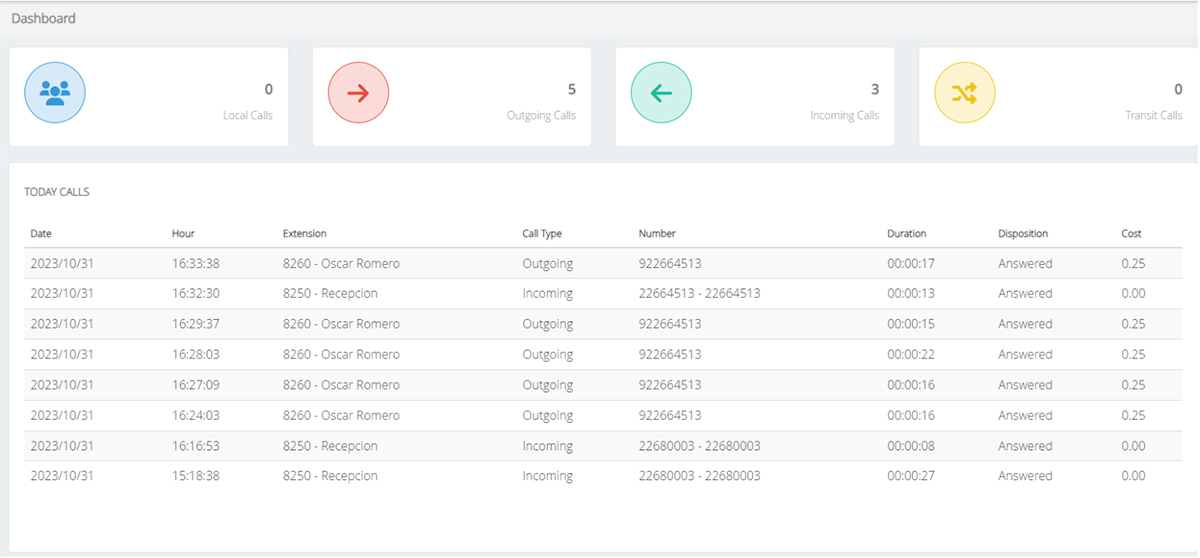This screenshot has height=558, width=1200.
Task: Click the number in the 15:18:38 row
Action: click(x=700, y=476)
